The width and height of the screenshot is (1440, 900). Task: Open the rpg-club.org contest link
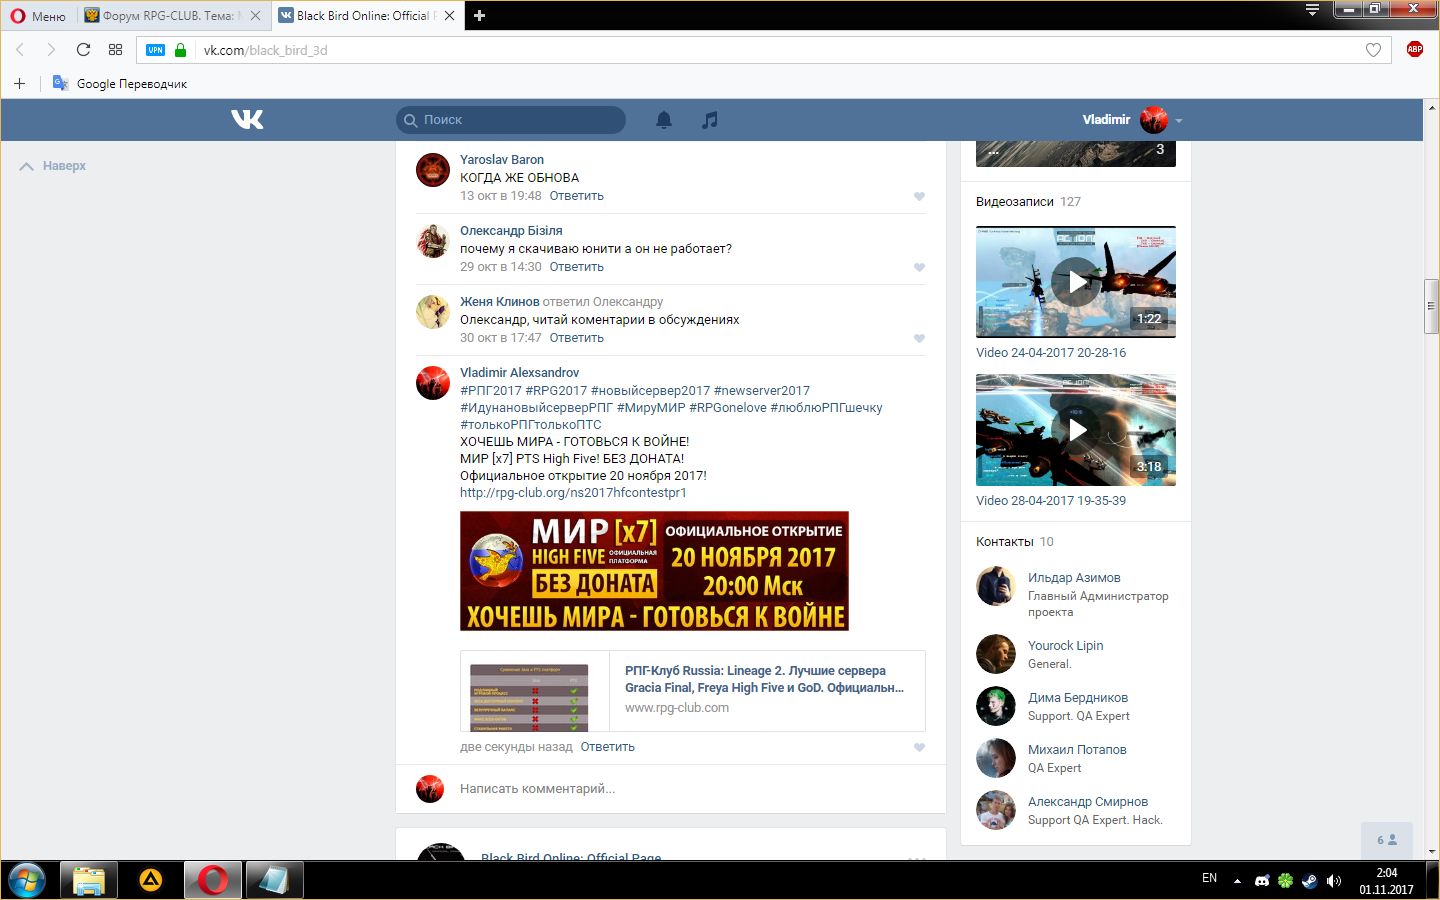[x=573, y=493]
